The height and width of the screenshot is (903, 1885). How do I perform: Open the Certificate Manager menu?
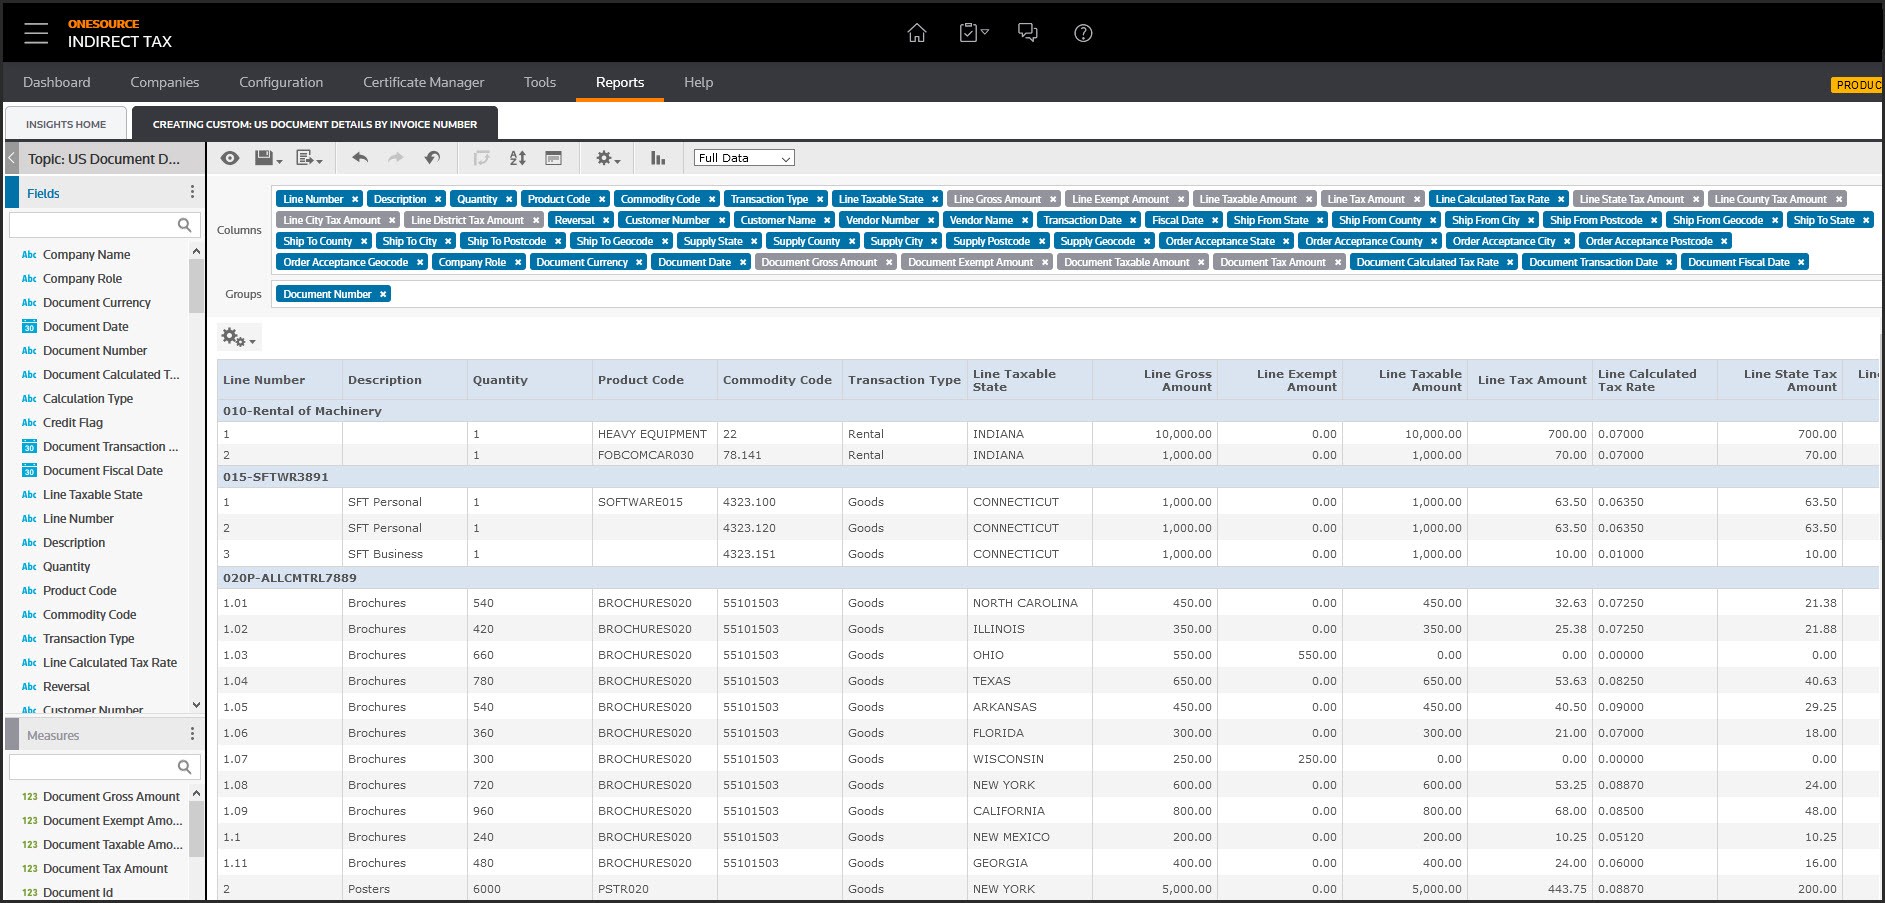423,82
